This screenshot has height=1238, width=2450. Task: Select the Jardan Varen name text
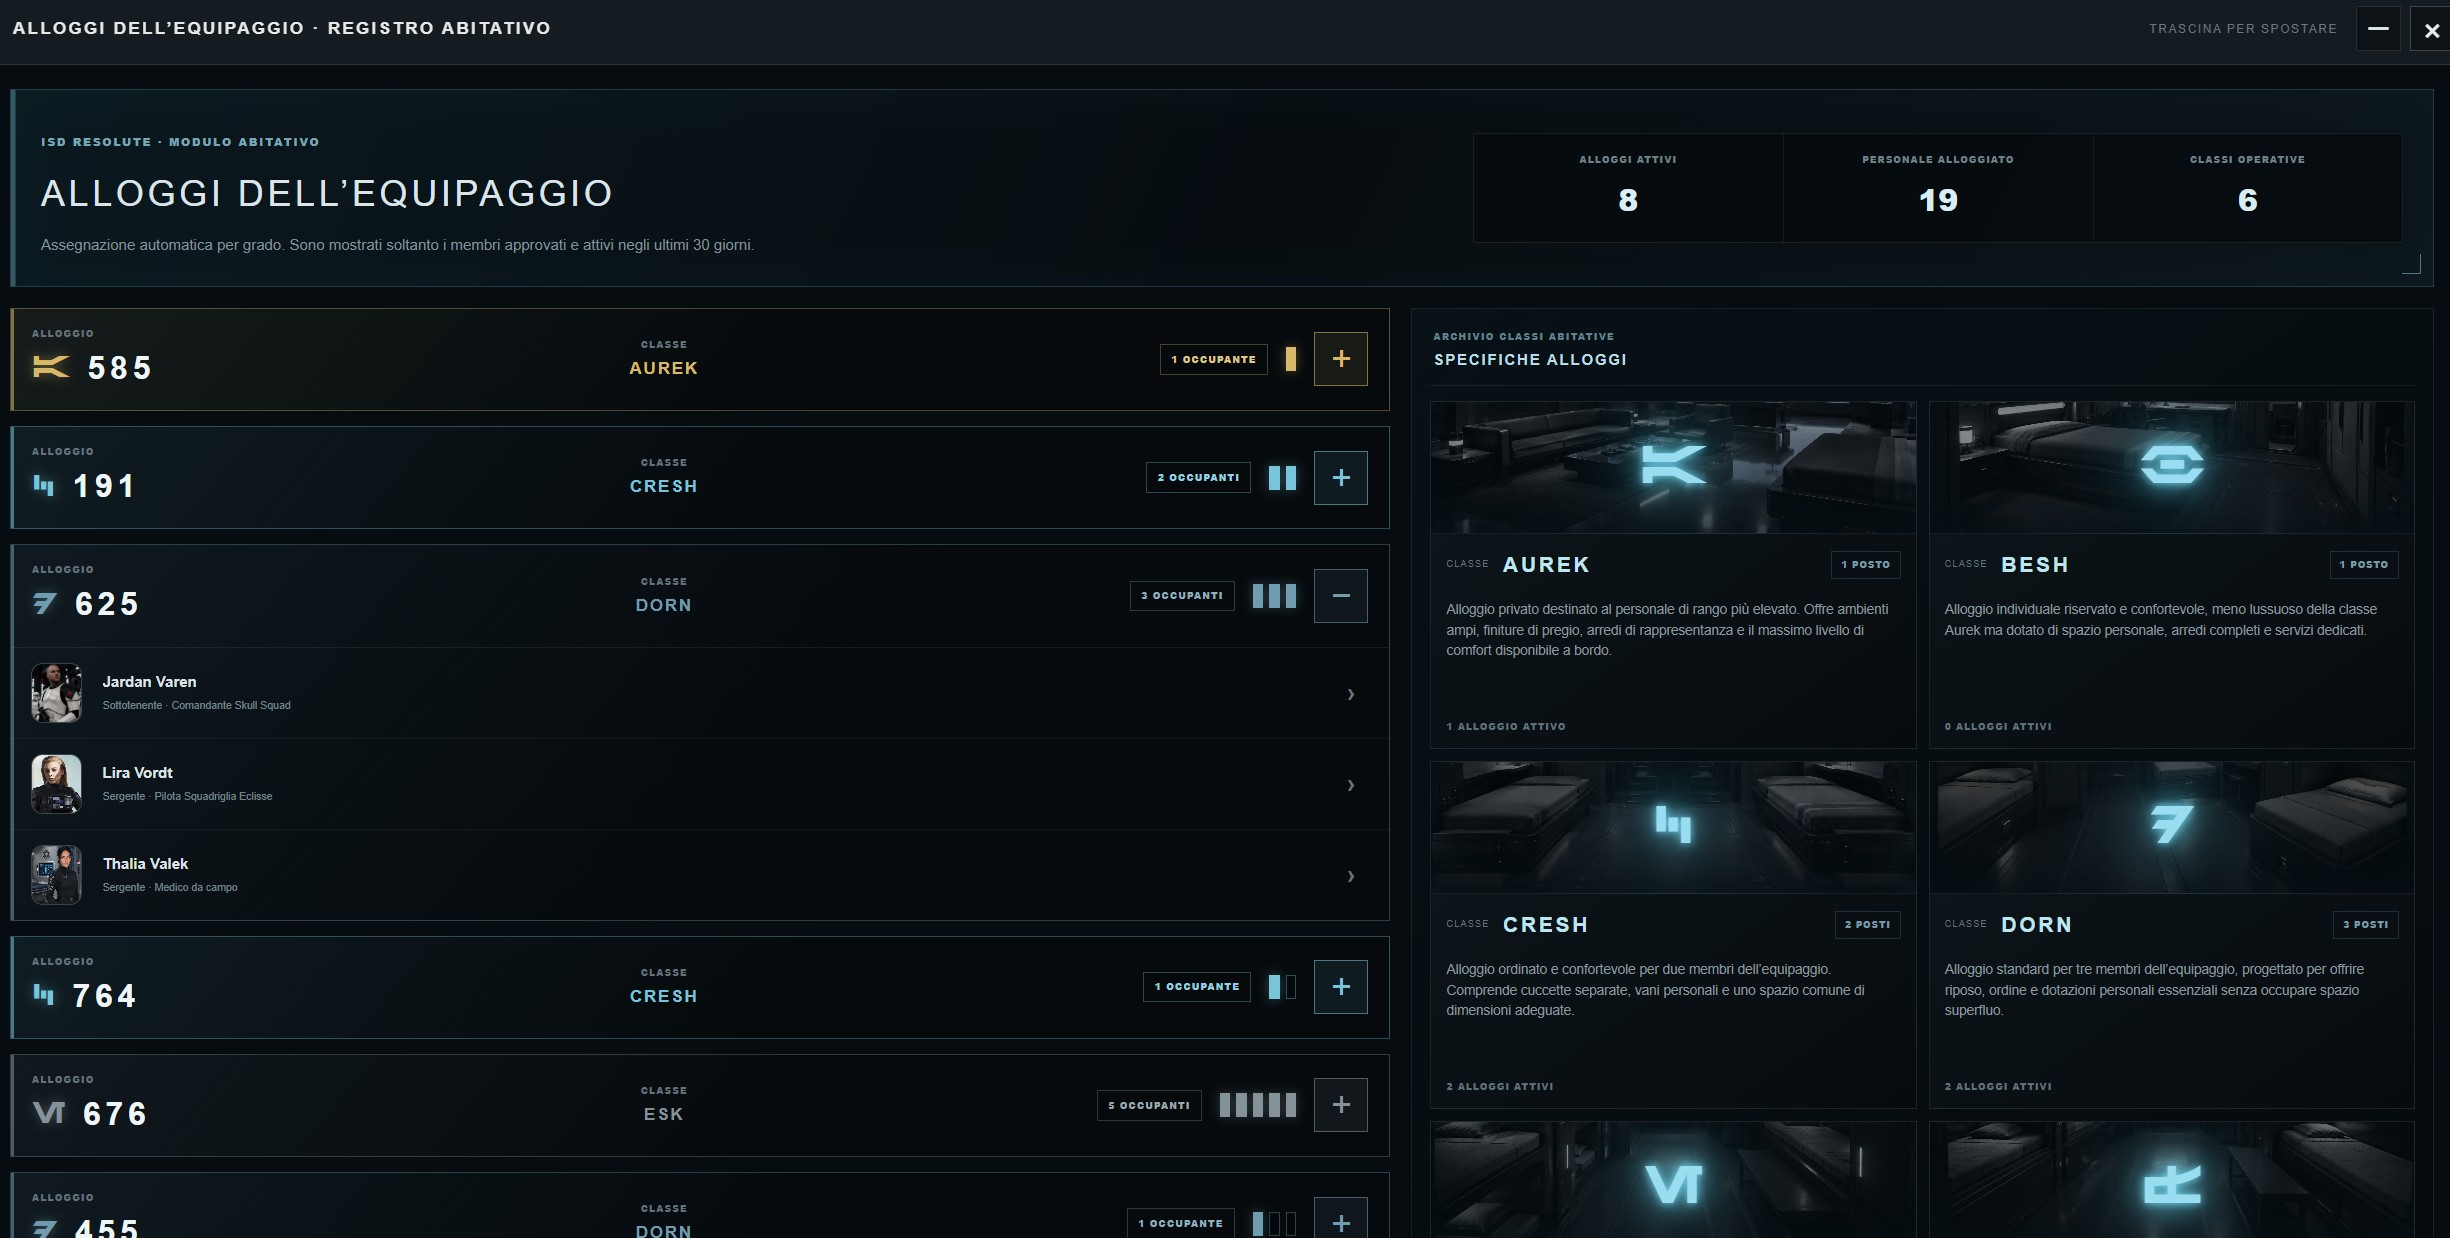(149, 682)
